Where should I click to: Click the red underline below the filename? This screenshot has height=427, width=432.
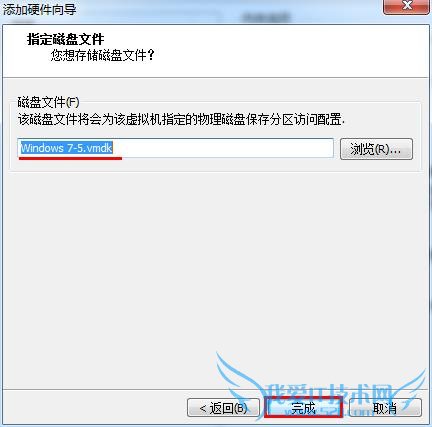(70, 158)
